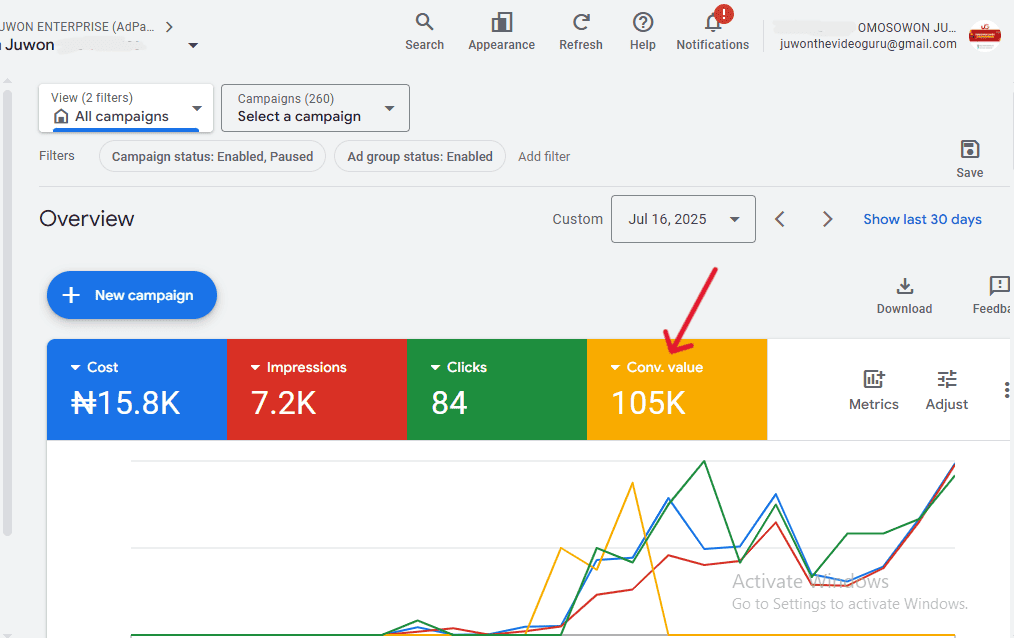Click Show last 30 days link

click(x=922, y=219)
